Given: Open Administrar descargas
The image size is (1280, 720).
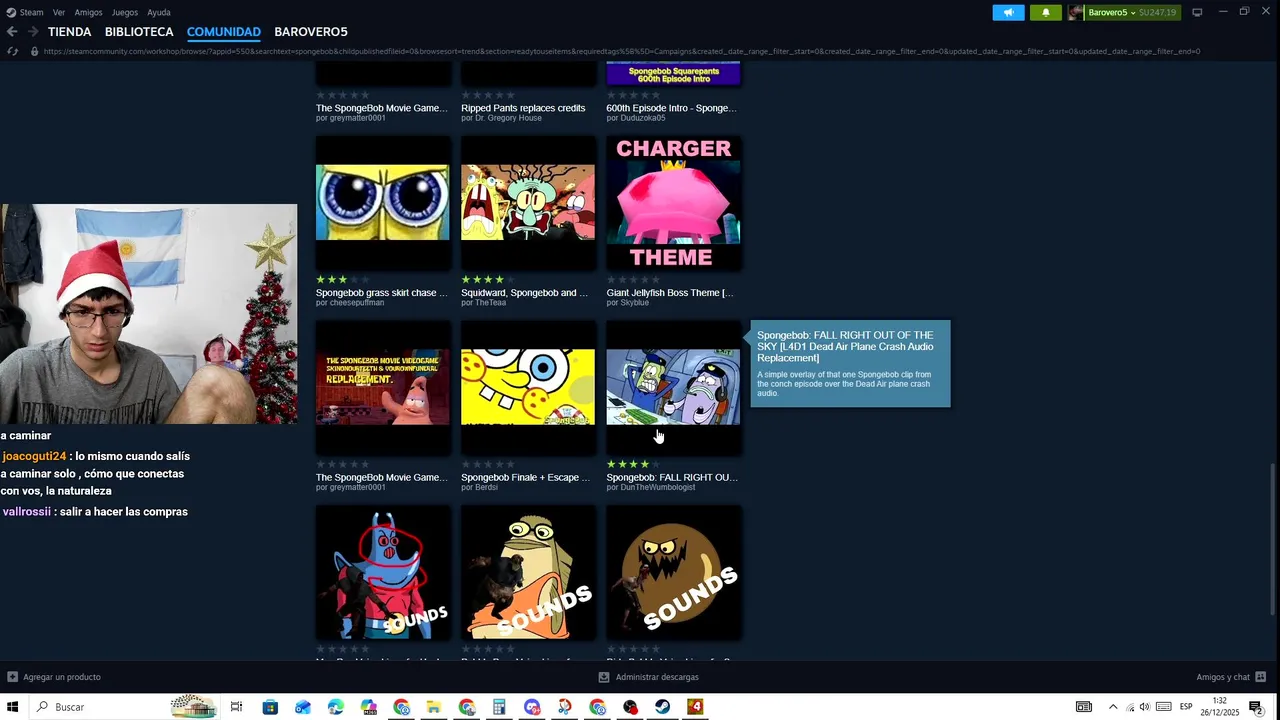Looking at the screenshot, I should coord(648,677).
